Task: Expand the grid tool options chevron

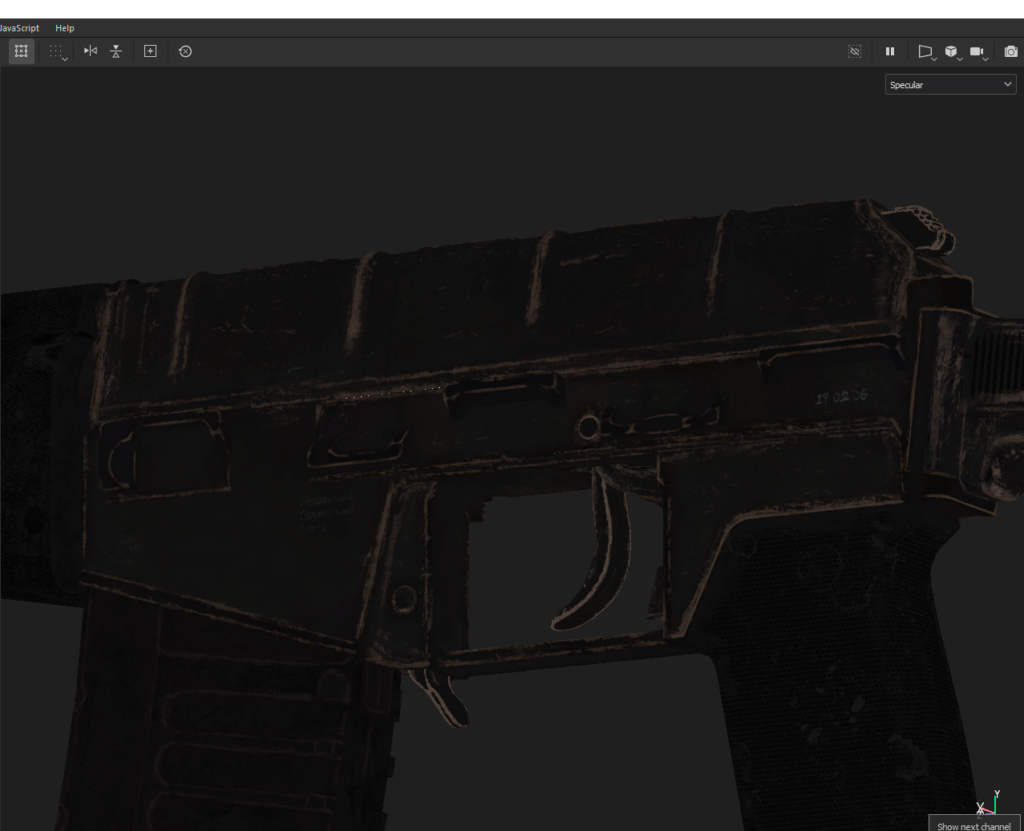Action: (64, 60)
